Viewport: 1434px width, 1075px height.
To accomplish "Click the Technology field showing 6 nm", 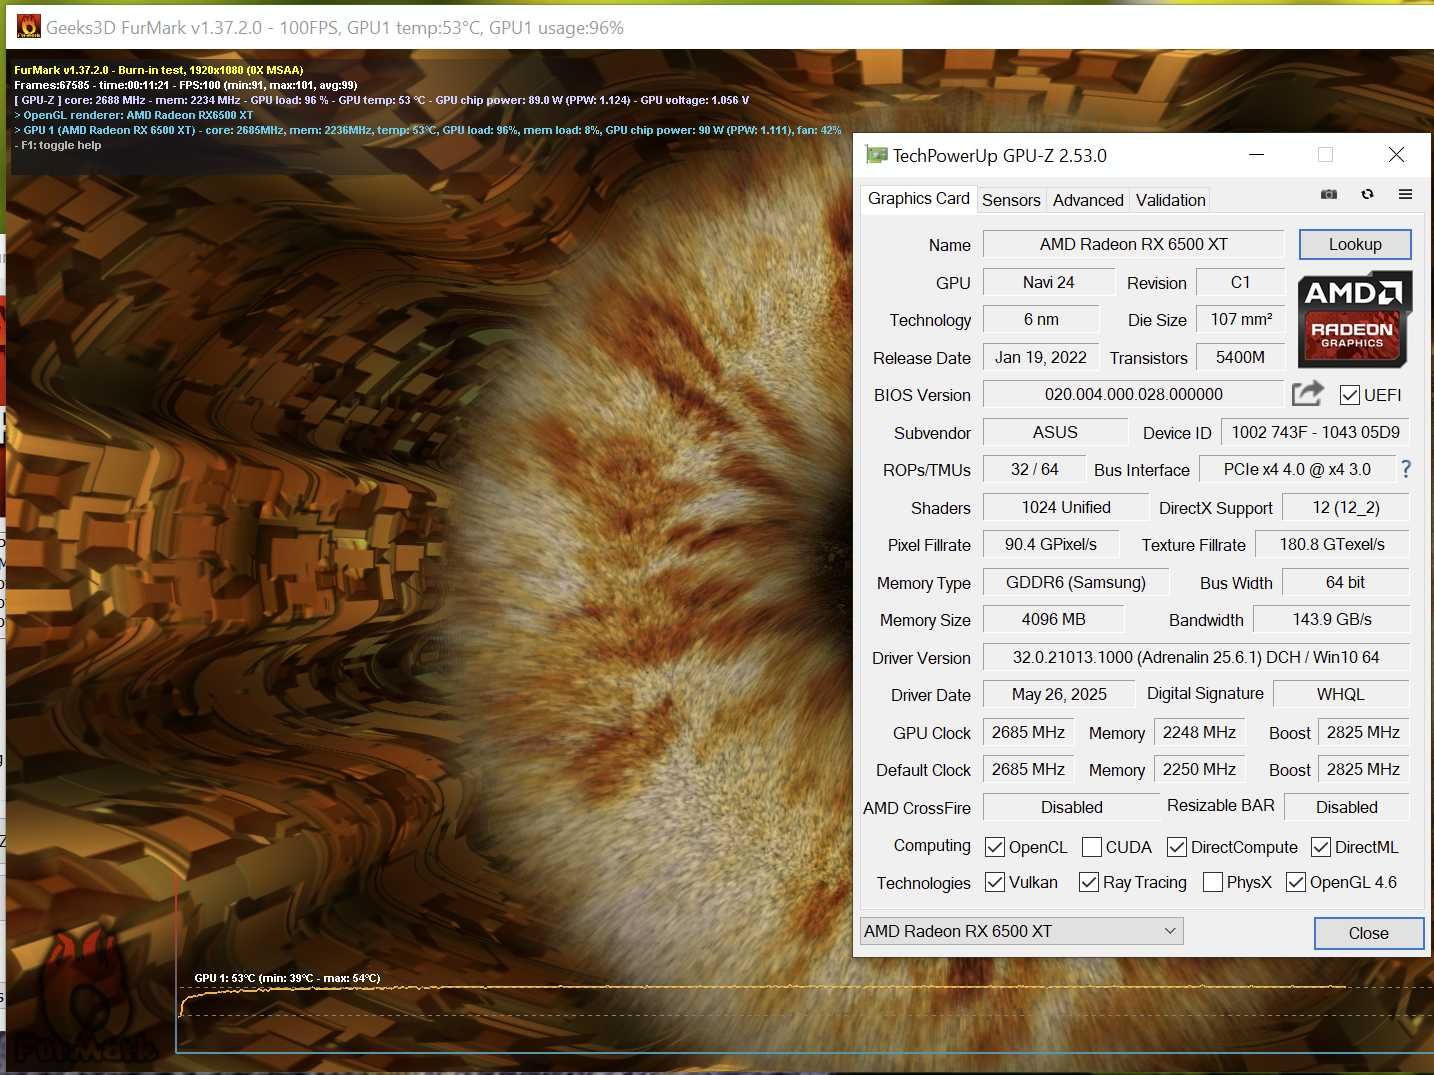I will tap(1040, 319).
